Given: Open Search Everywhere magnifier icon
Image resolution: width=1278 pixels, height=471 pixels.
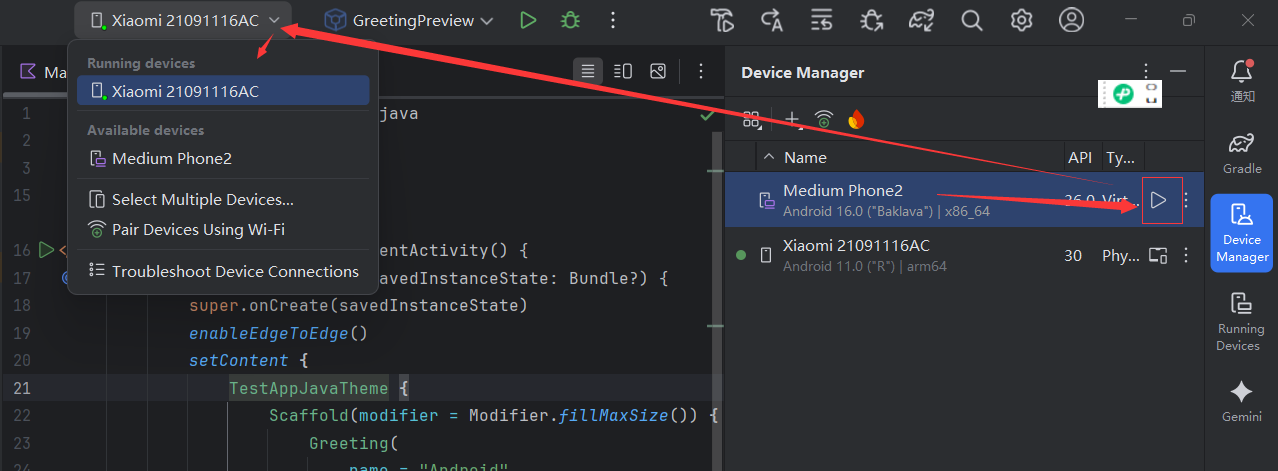Looking at the screenshot, I should pos(971,20).
